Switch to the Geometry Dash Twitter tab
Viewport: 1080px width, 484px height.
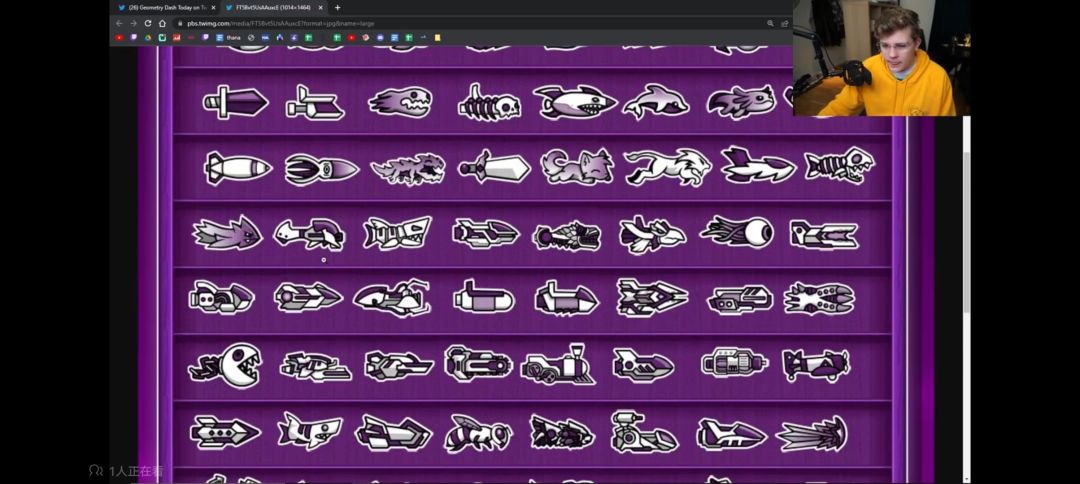(166, 7)
